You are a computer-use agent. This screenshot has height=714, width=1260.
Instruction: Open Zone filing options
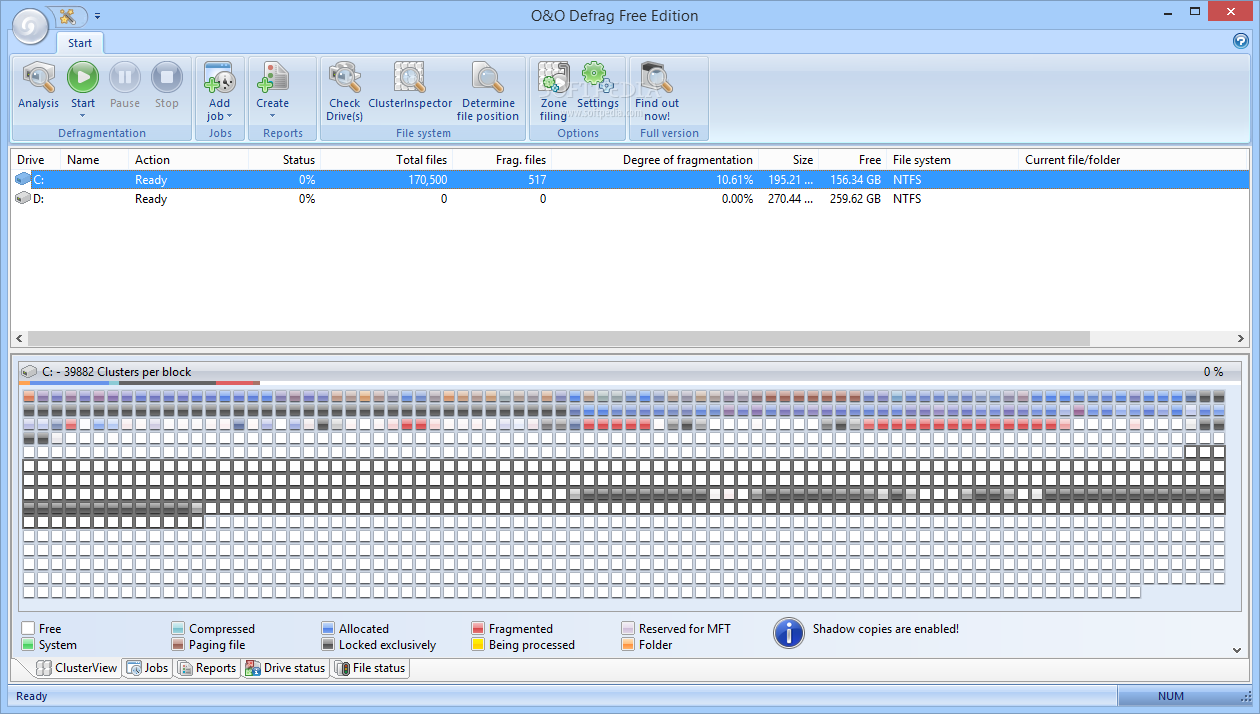click(x=553, y=78)
